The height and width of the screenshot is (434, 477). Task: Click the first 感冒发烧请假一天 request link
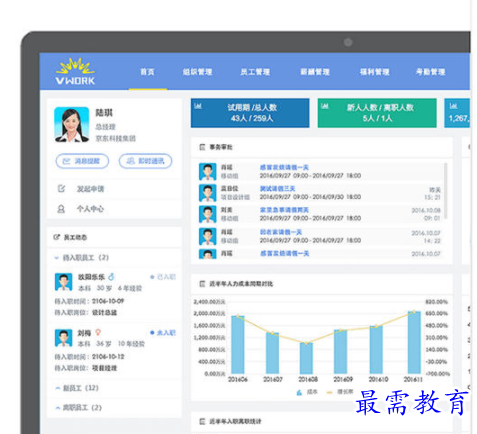pos(284,167)
